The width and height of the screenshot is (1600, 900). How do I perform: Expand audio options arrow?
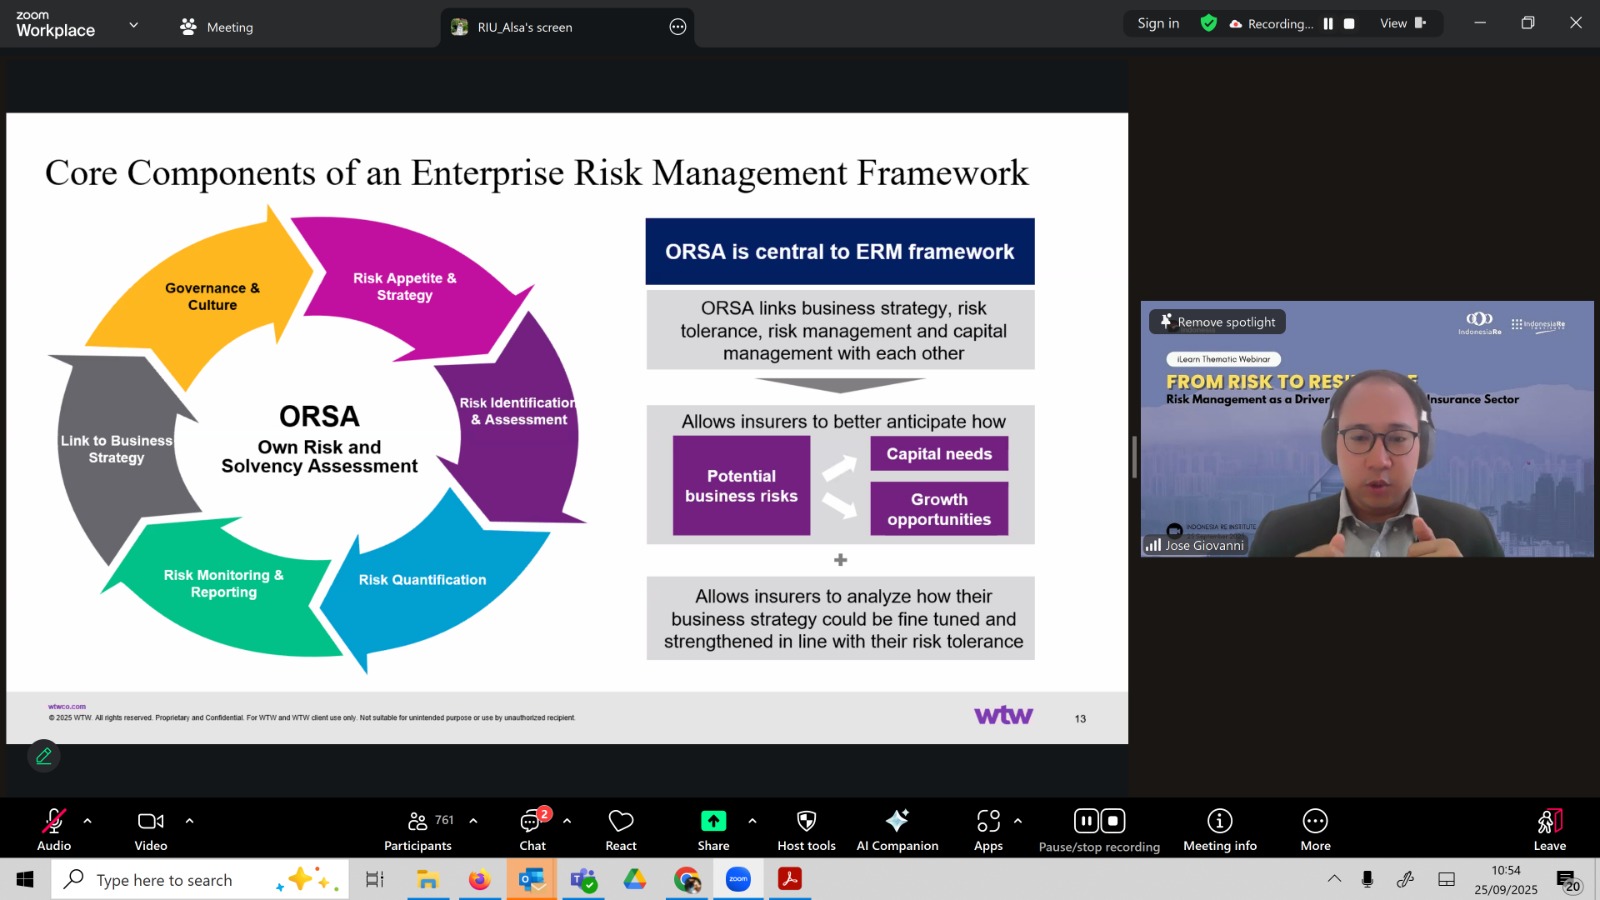tap(88, 821)
